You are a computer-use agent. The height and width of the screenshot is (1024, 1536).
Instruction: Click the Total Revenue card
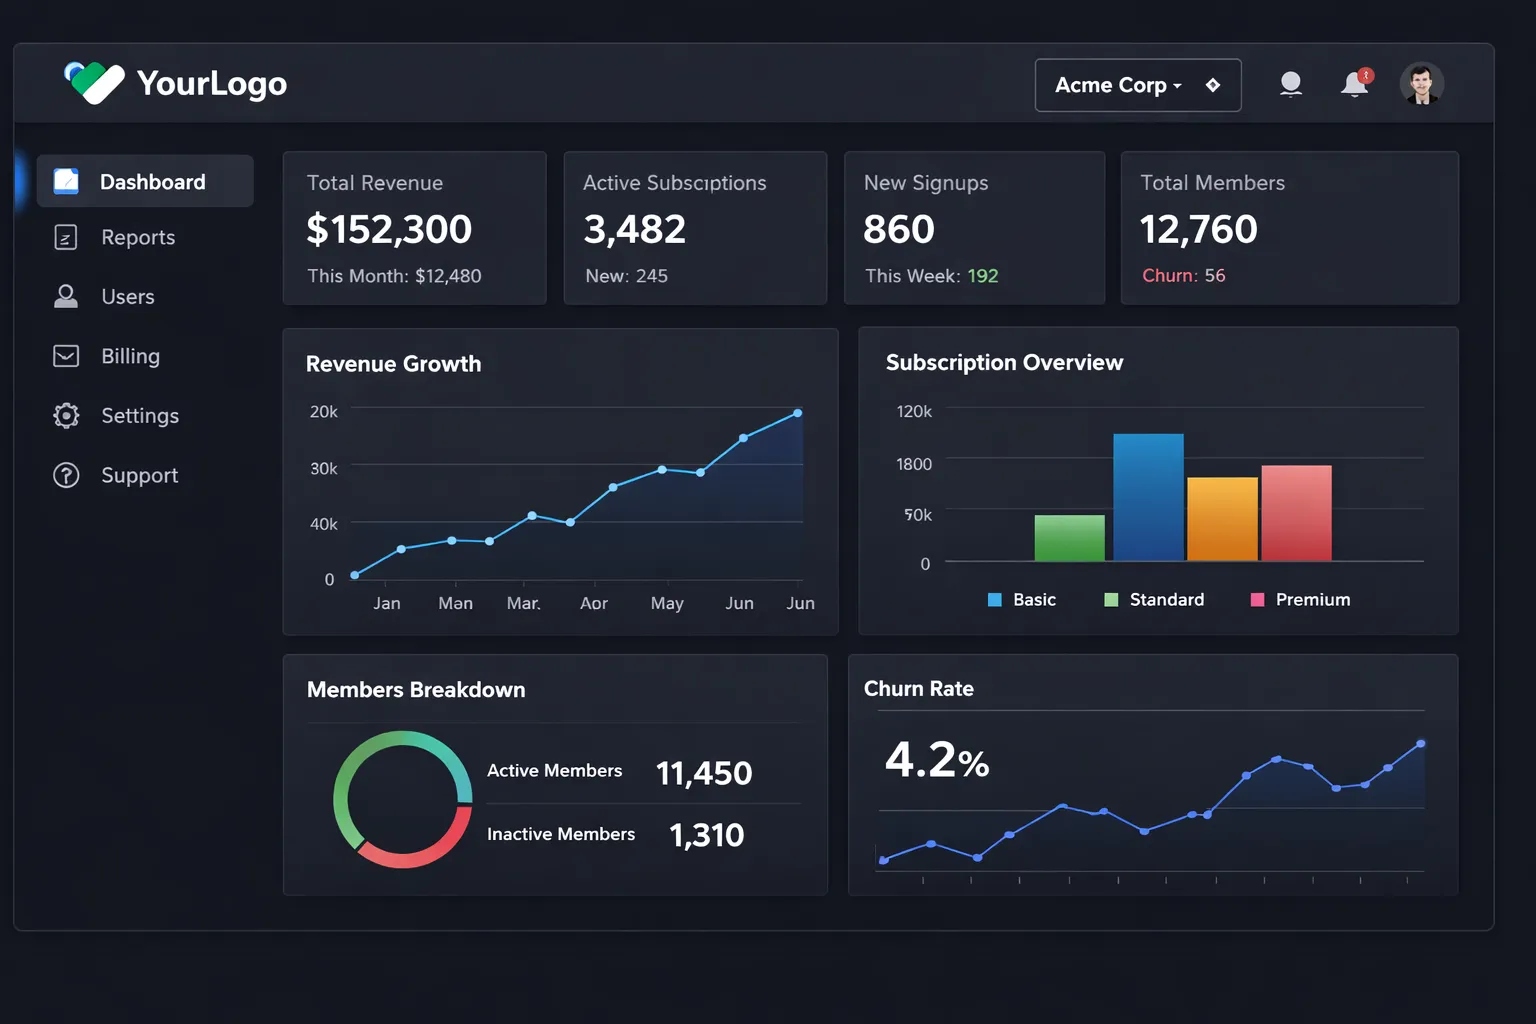tap(414, 228)
